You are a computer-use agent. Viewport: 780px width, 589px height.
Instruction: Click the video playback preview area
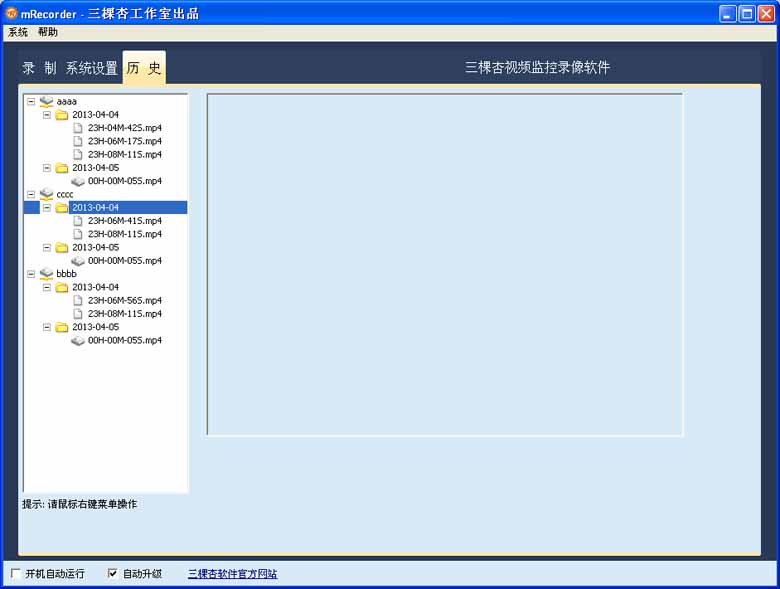click(x=445, y=264)
